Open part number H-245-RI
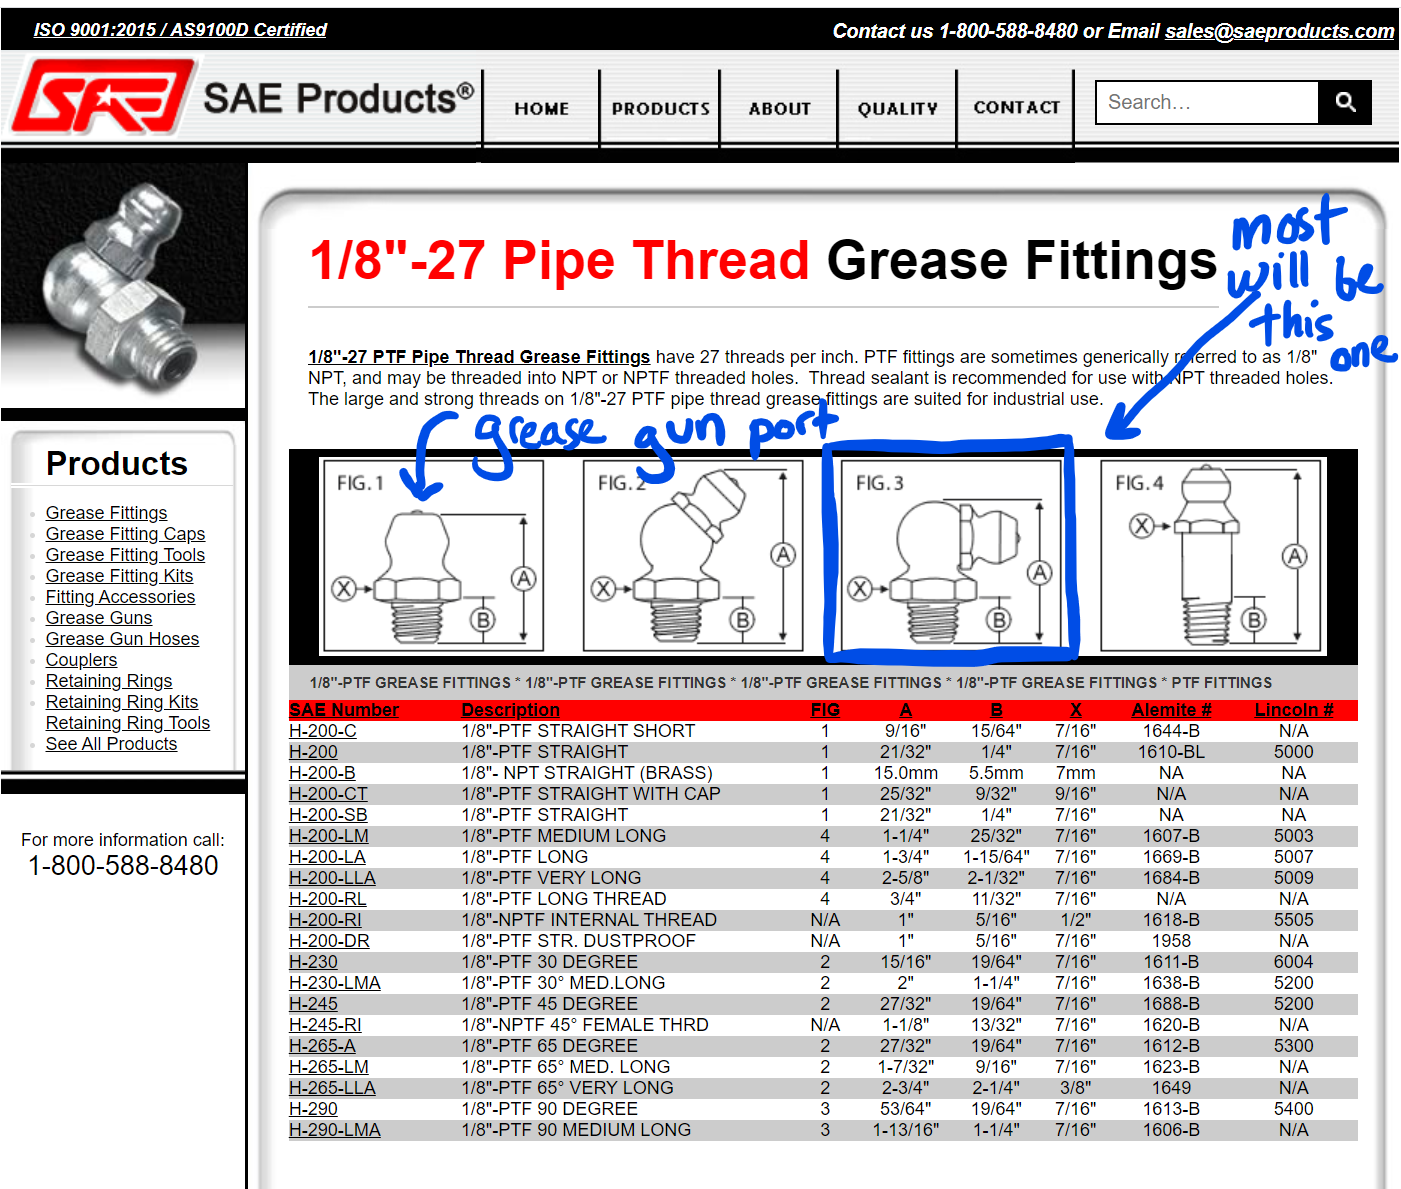Image resolution: width=1401 pixels, height=1189 pixels. tap(325, 1025)
